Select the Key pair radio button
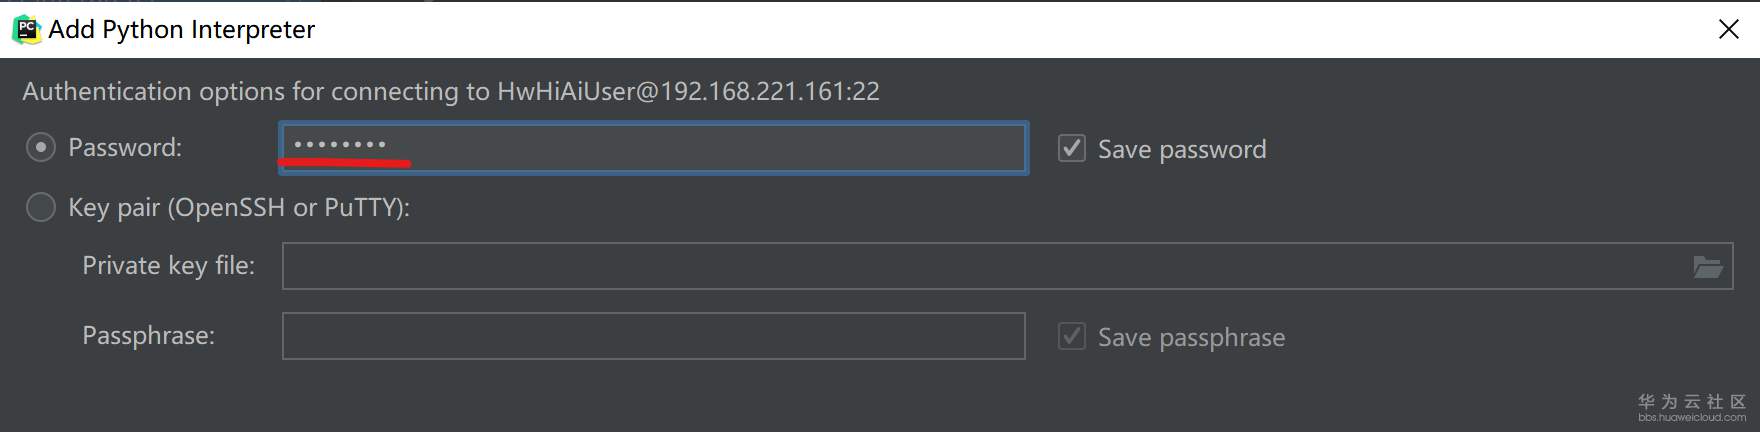 pyautogui.click(x=40, y=207)
